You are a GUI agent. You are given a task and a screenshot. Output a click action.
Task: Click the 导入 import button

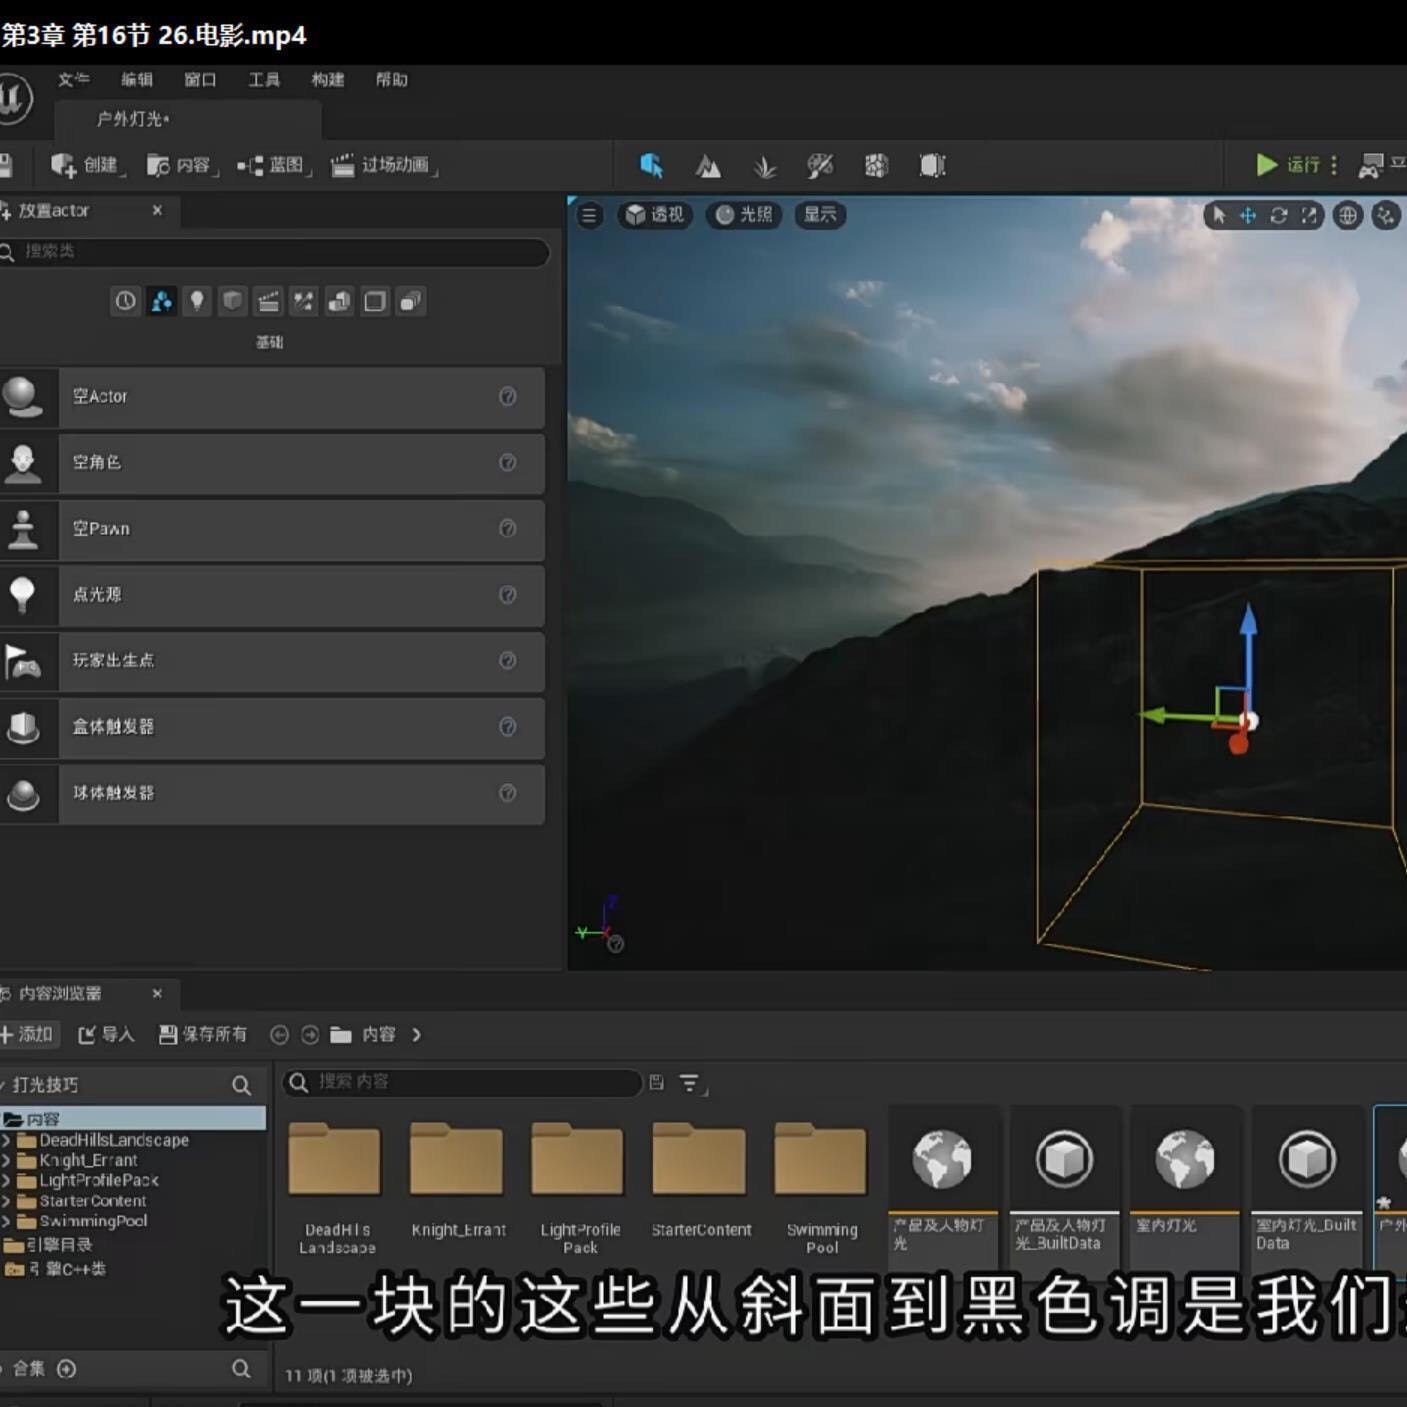pos(106,1034)
